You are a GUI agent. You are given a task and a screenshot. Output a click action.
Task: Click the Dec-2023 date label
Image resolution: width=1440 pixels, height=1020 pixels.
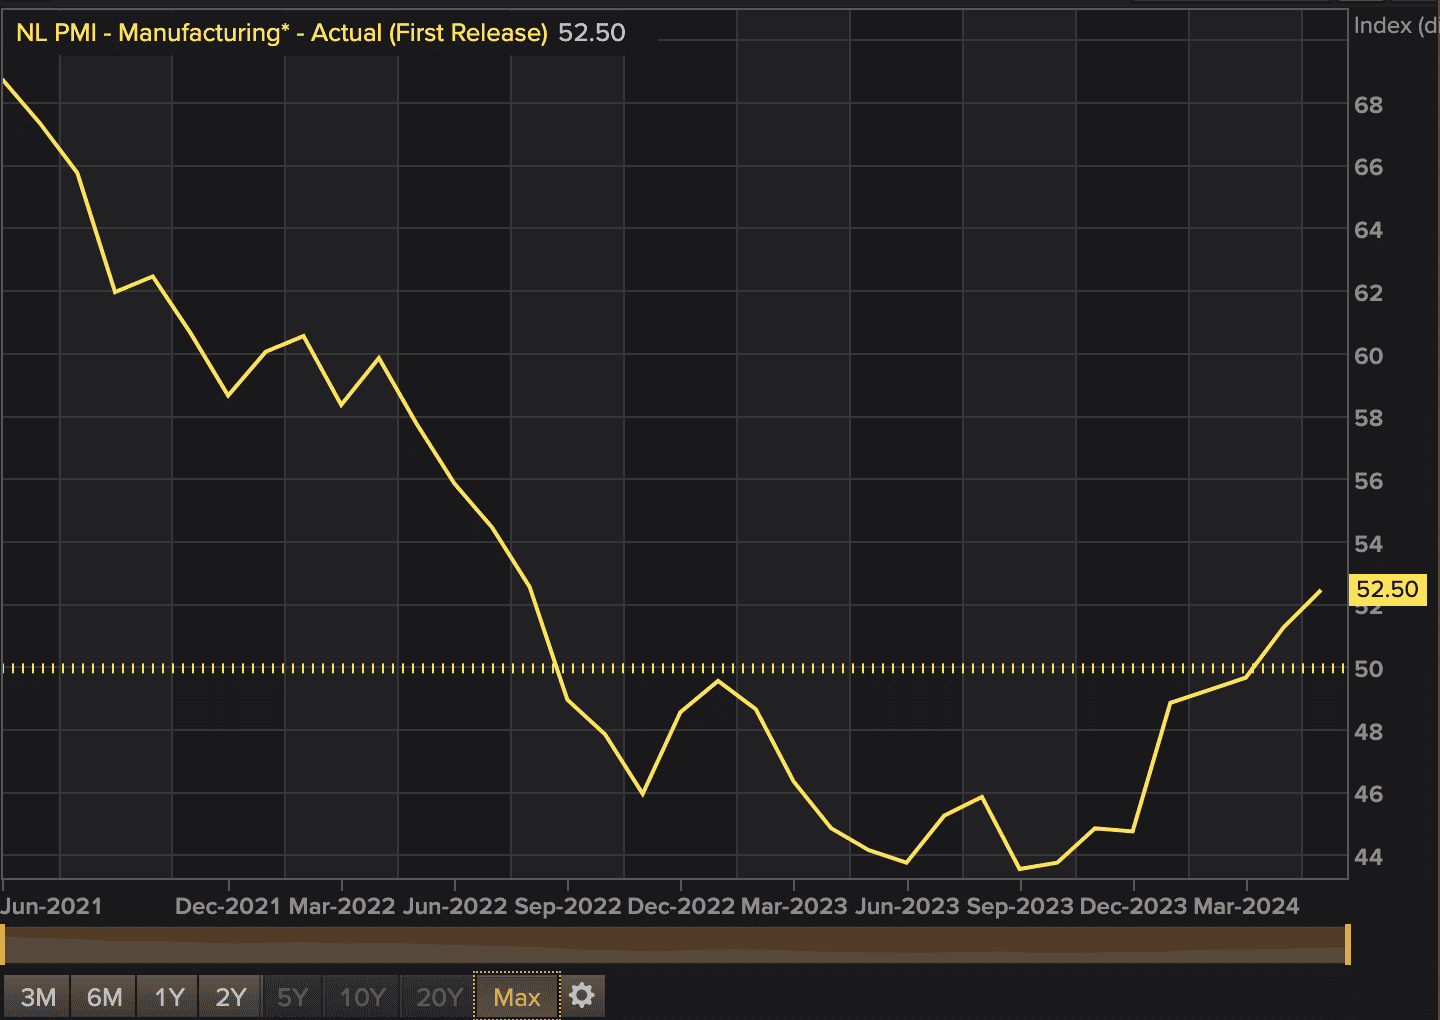pyautogui.click(x=1134, y=906)
